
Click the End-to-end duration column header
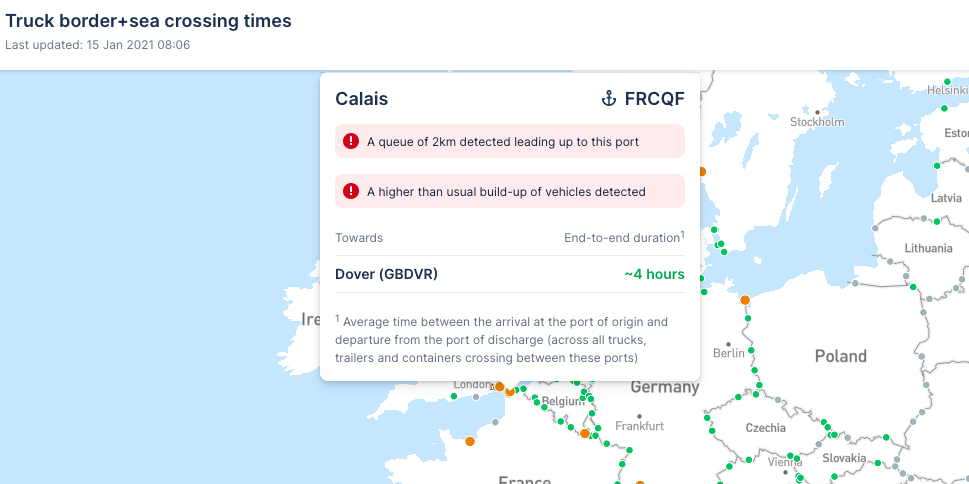click(622, 238)
